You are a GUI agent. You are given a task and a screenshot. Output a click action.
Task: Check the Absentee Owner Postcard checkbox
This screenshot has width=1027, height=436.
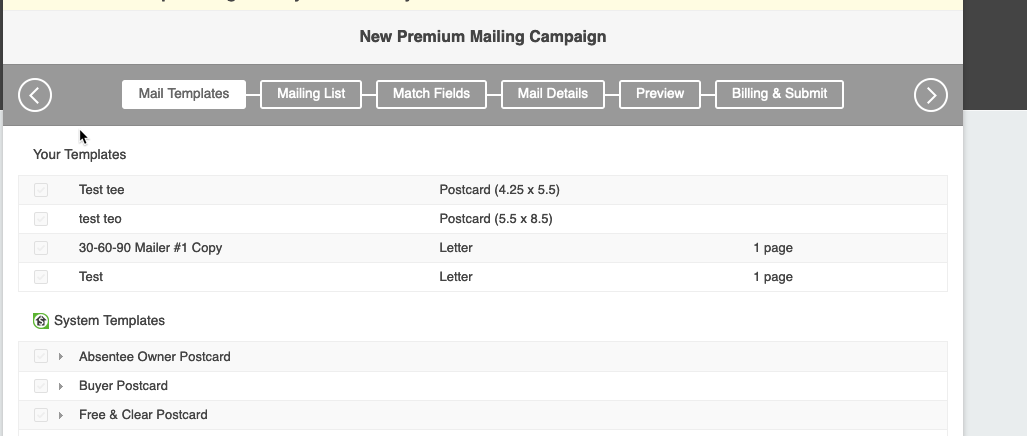41,356
